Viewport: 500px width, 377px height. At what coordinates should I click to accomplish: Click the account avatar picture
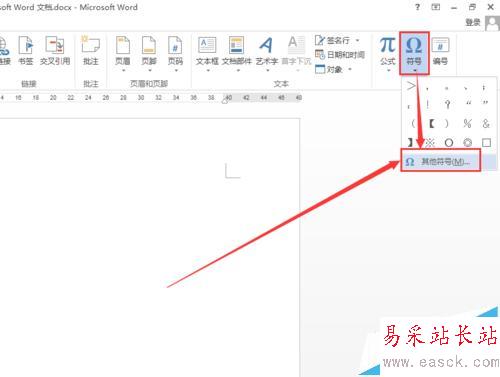[492, 23]
